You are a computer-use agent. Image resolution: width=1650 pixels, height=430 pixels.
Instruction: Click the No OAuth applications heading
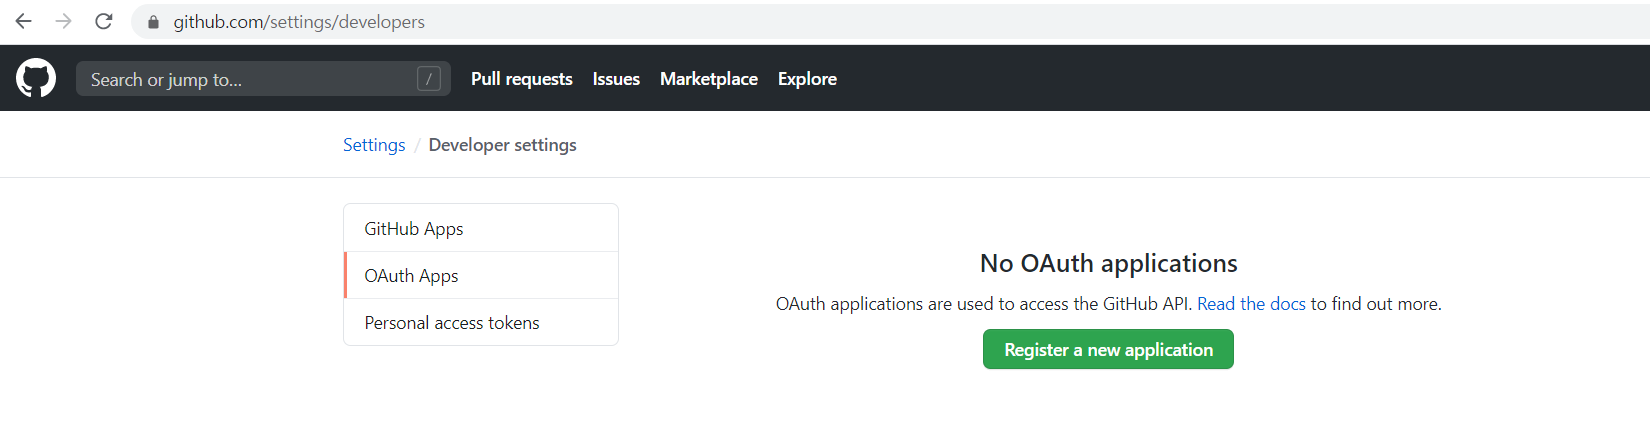pos(1108,263)
